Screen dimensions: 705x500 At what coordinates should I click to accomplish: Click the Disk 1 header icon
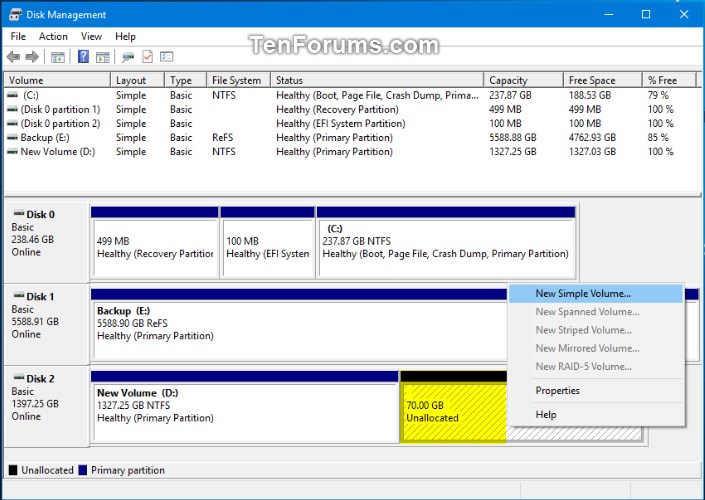(x=19, y=295)
